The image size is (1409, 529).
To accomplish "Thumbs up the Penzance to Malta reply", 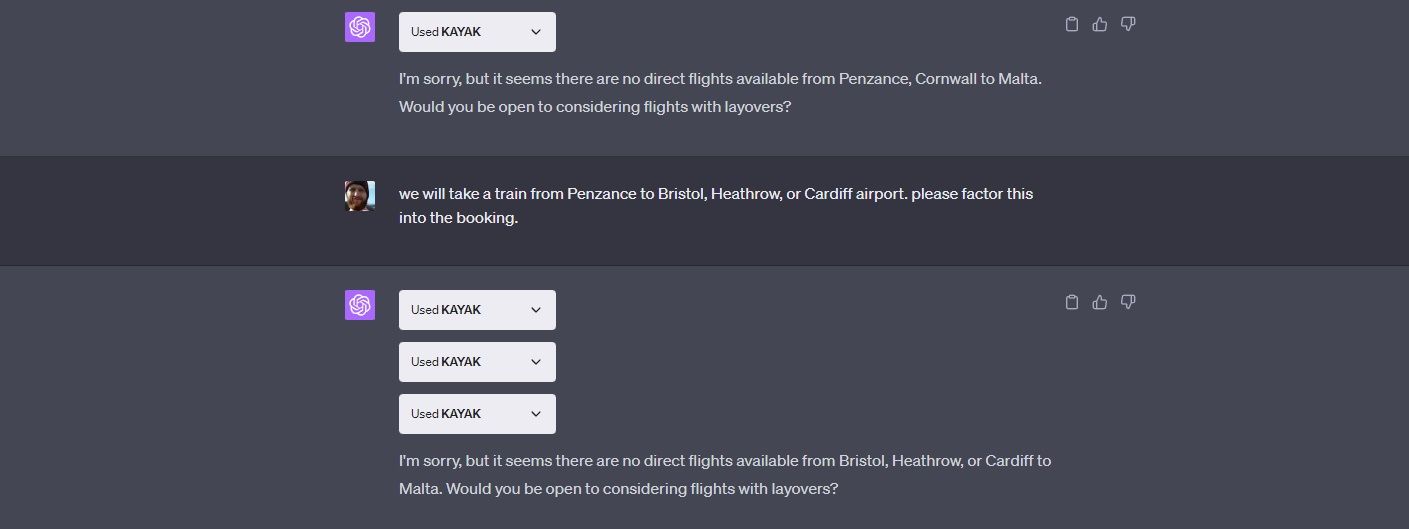I will [x=1100, y=24].
